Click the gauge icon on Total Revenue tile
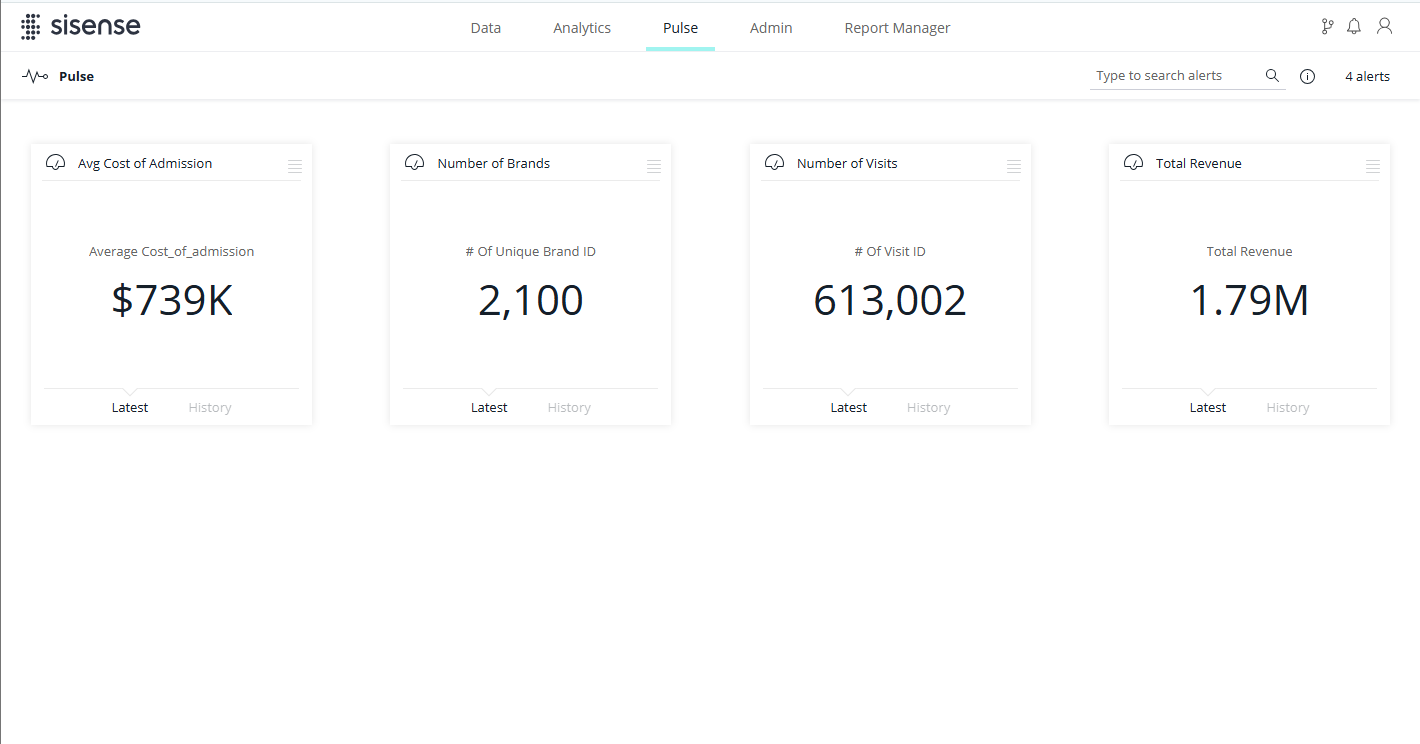 pos(1133,163)
